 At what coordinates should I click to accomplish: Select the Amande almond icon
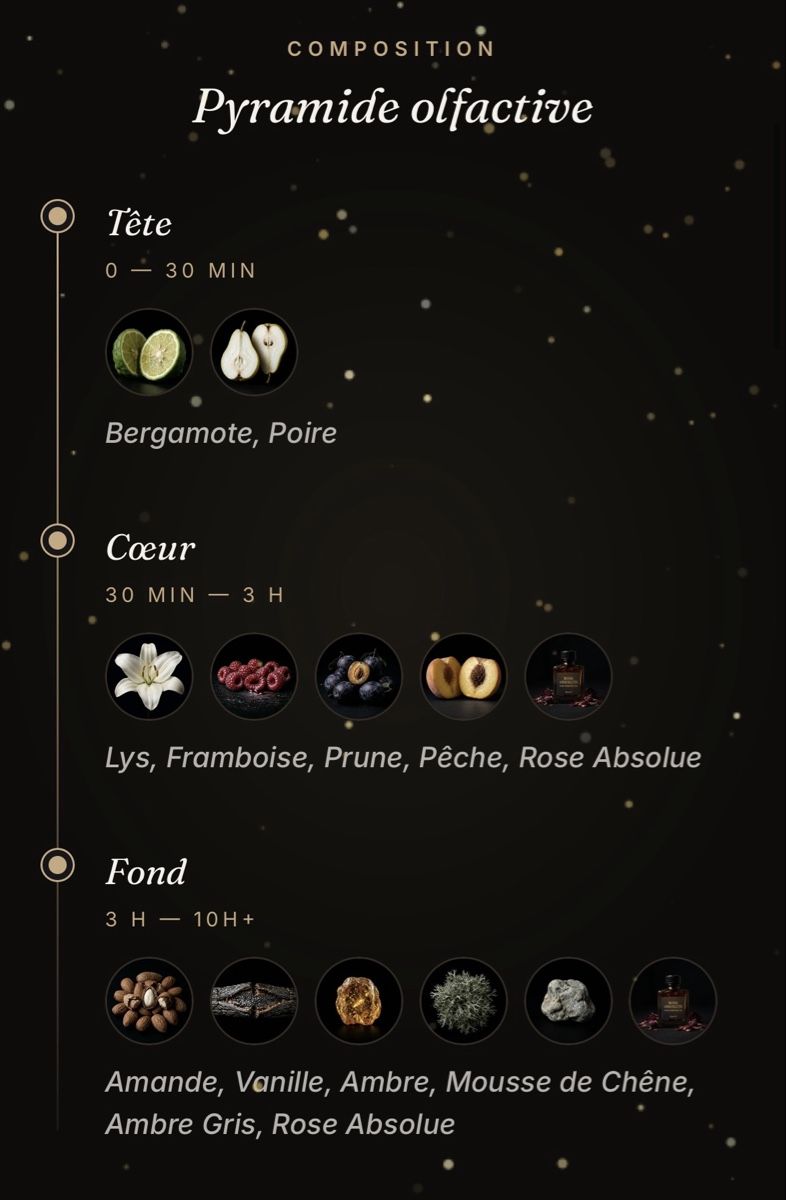149,1001
